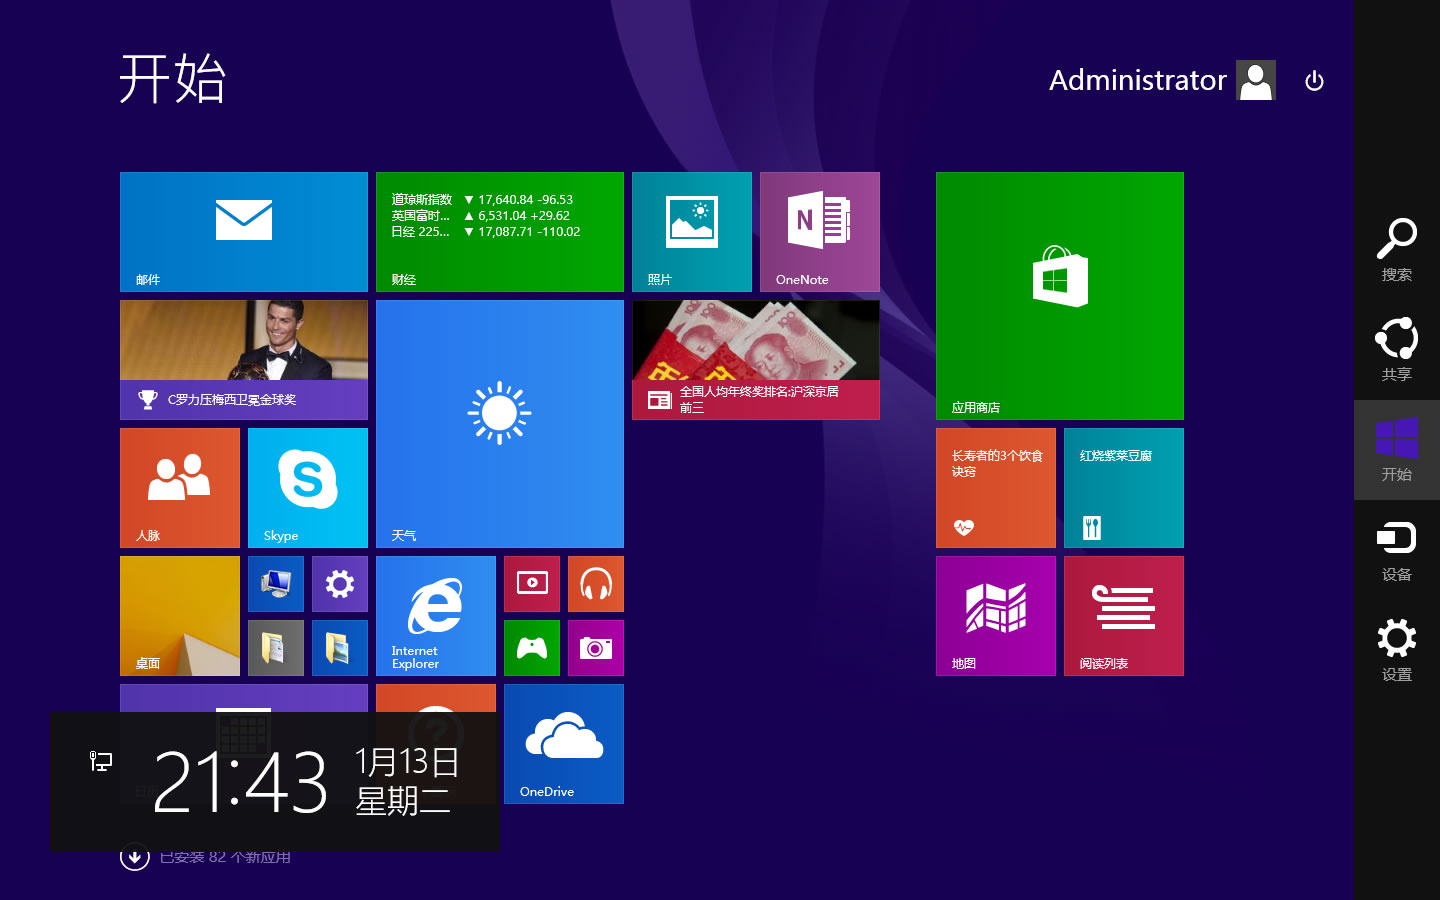The width and height of the screenshot is (1440, 900).
Task: Open the Photos (照片) tile
Action: click(x=692, y=232)
